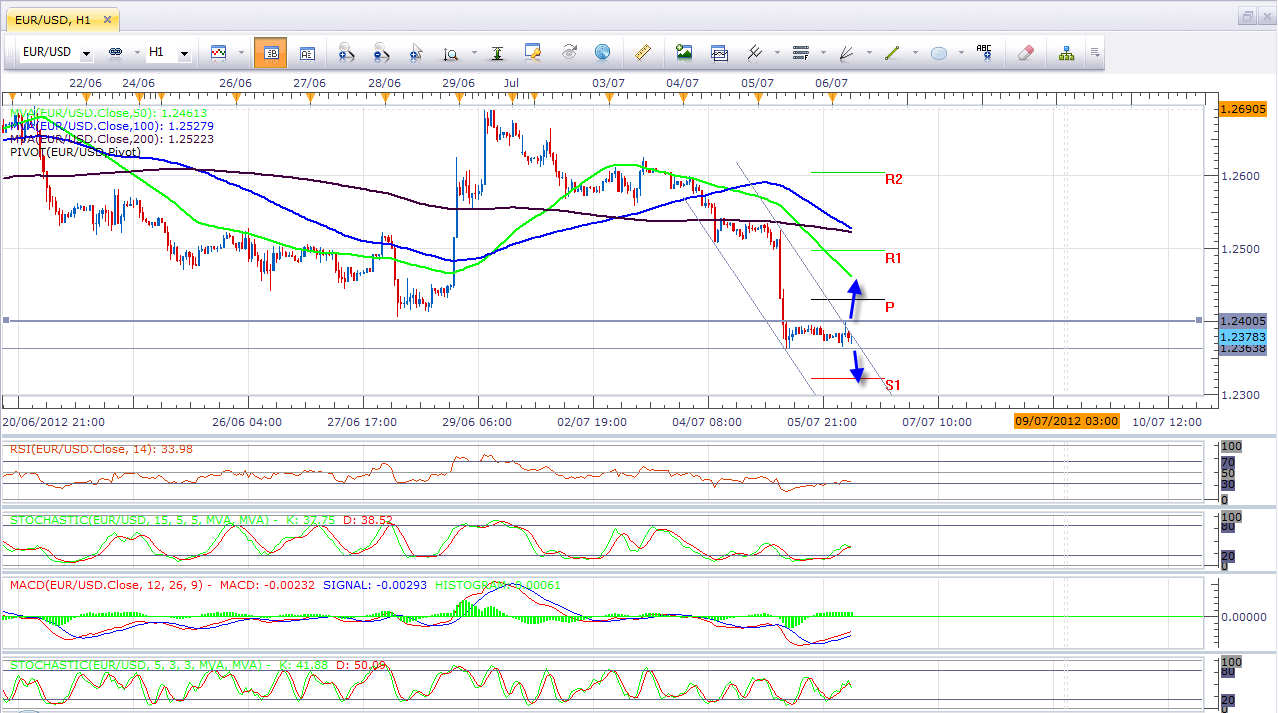
Task: Click the STOCHASTIC 15, 5, 5 indicator label
Action: (x=201, y=520)
